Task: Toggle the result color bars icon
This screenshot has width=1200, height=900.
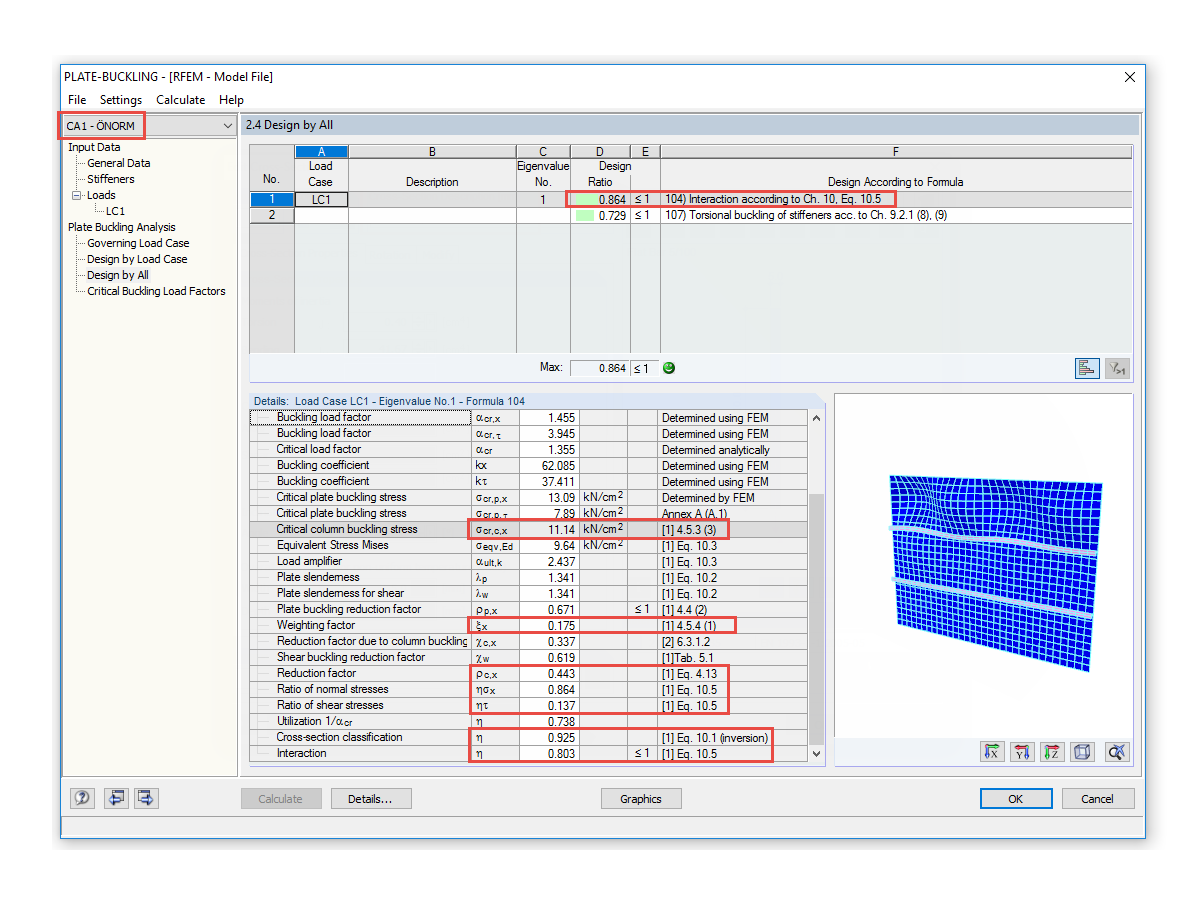Action: tap(1087, 368)
